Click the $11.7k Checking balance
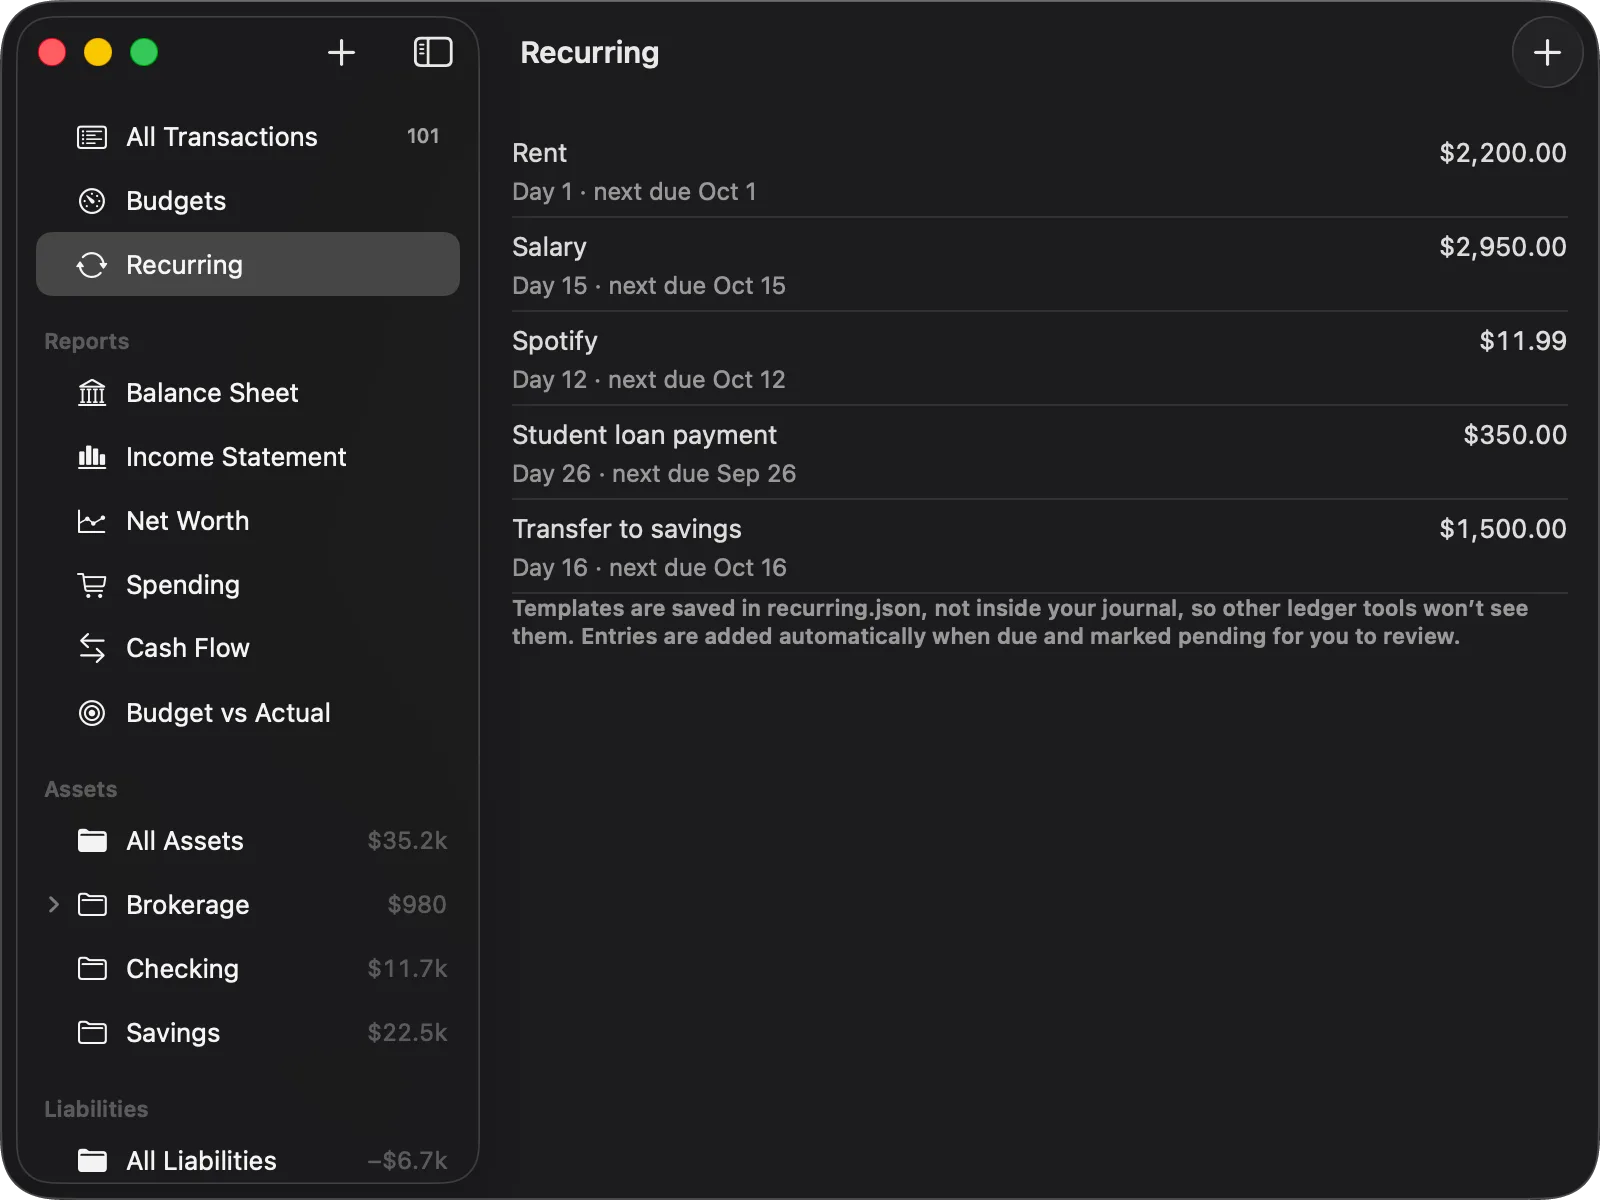This screenshot has width=1600, height=1200. coord(407,969)
